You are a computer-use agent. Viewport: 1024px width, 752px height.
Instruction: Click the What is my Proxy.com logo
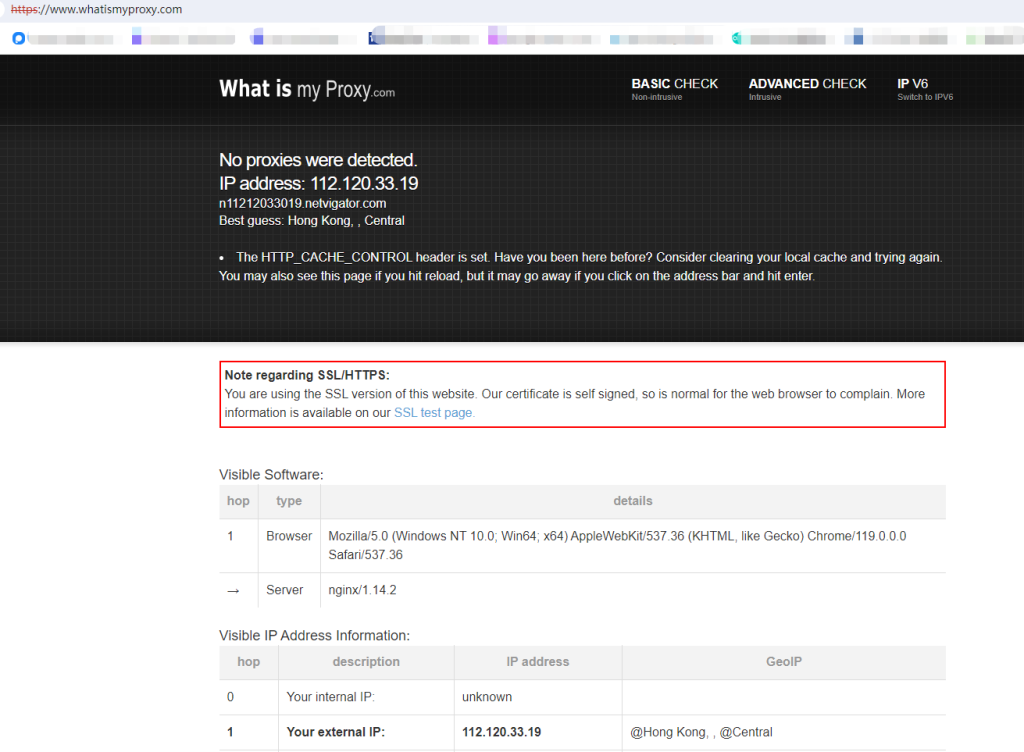[x=307, y=89]
